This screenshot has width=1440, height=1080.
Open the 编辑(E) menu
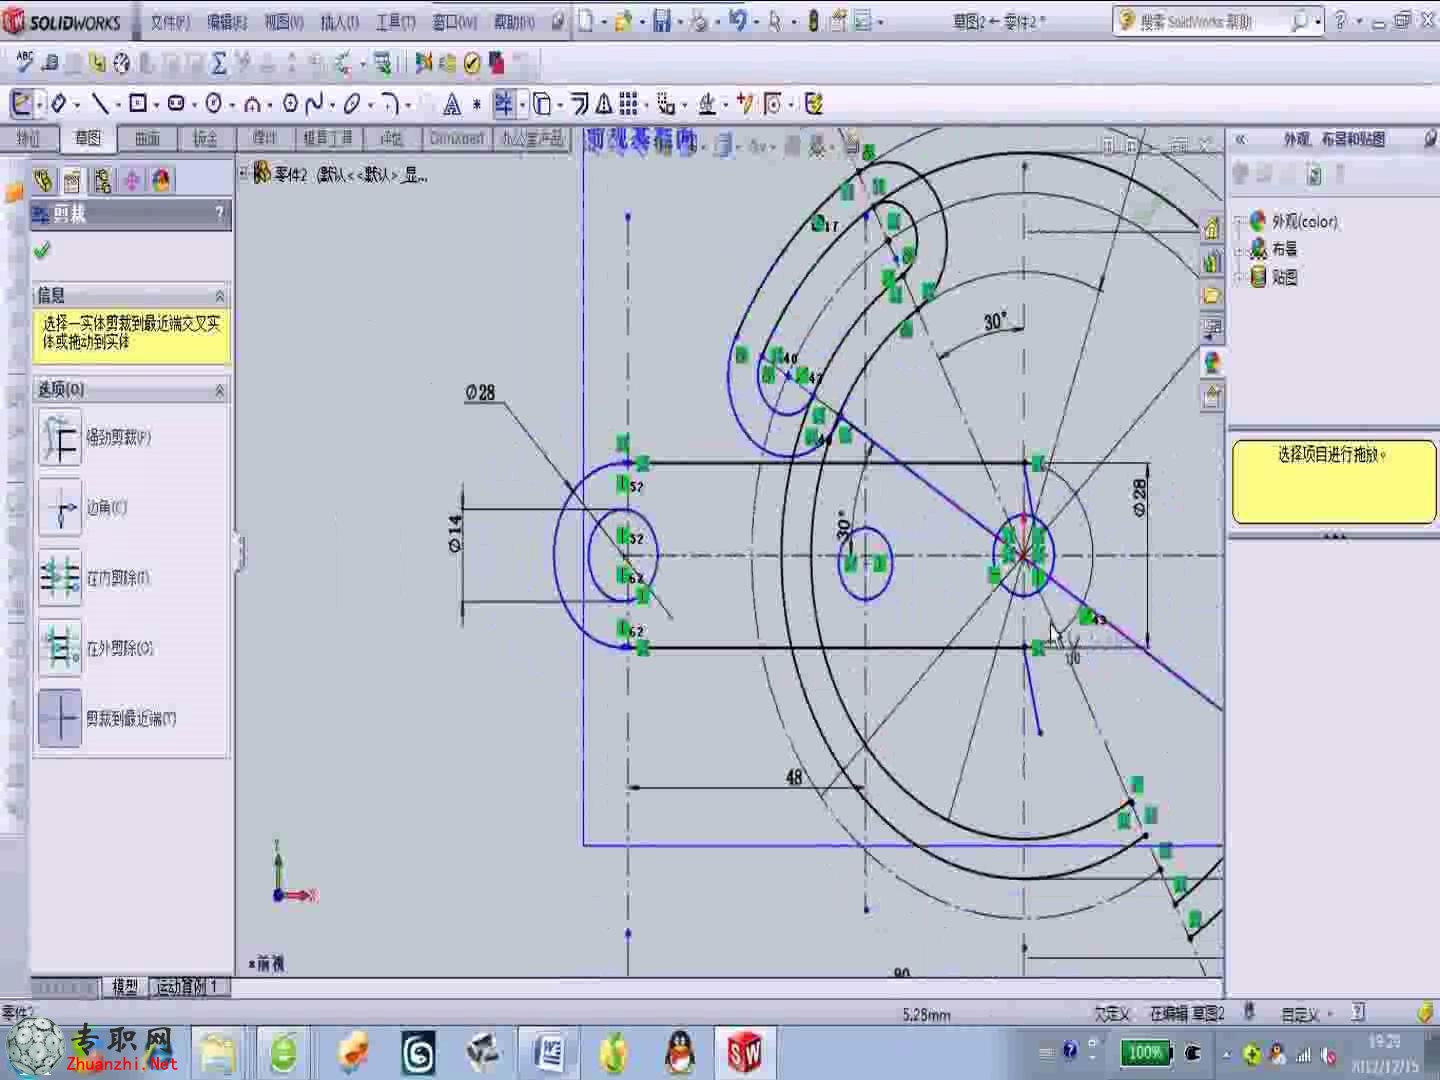[x=227, y=22]
